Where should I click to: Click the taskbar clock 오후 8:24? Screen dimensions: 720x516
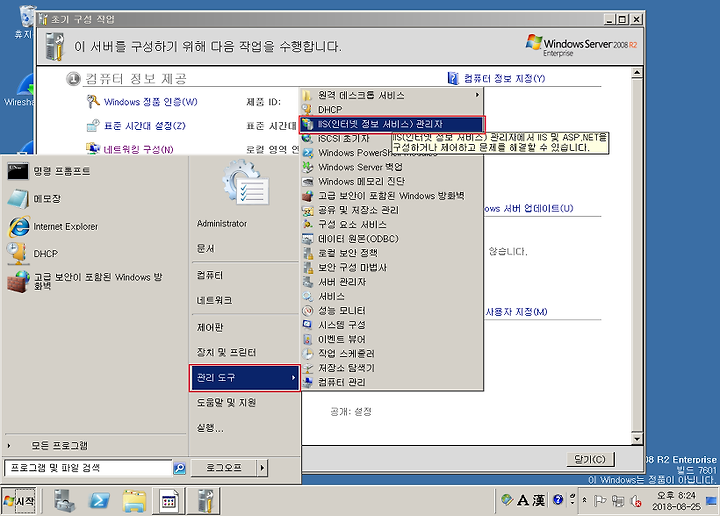coord(675,500)
